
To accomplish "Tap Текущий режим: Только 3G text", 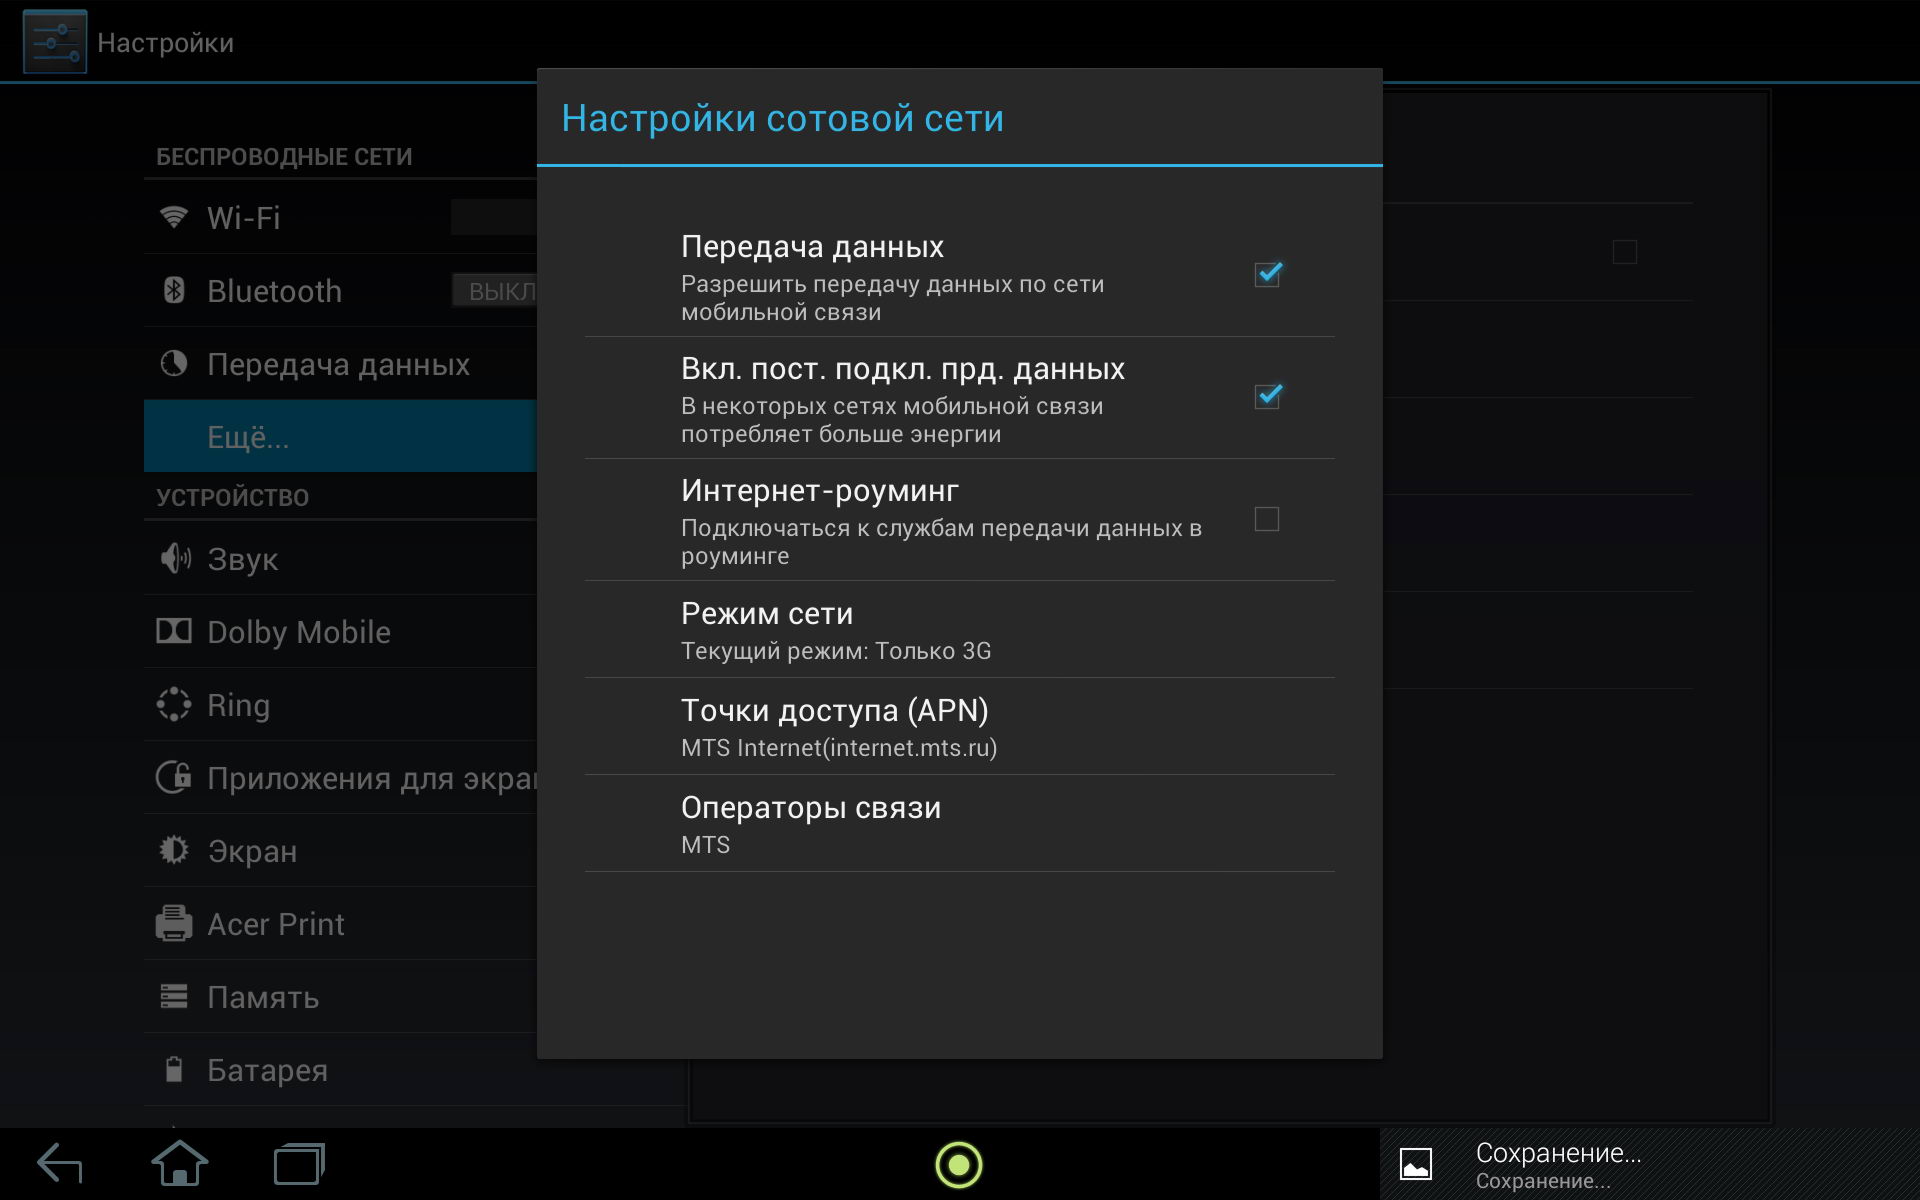I will click(x=836, y=651).
